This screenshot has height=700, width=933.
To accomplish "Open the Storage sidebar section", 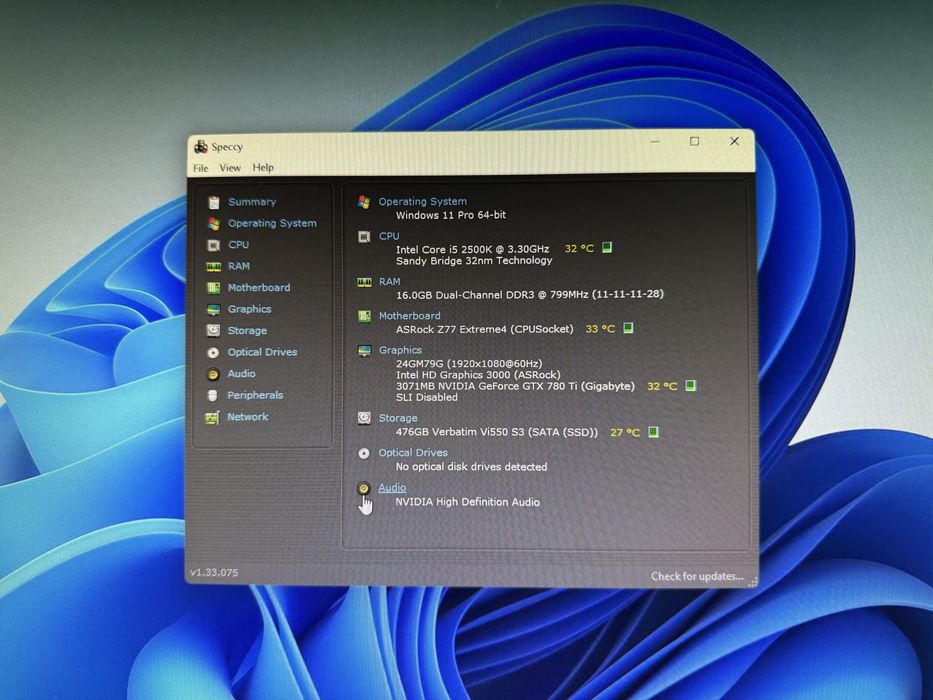I will 247,330.
